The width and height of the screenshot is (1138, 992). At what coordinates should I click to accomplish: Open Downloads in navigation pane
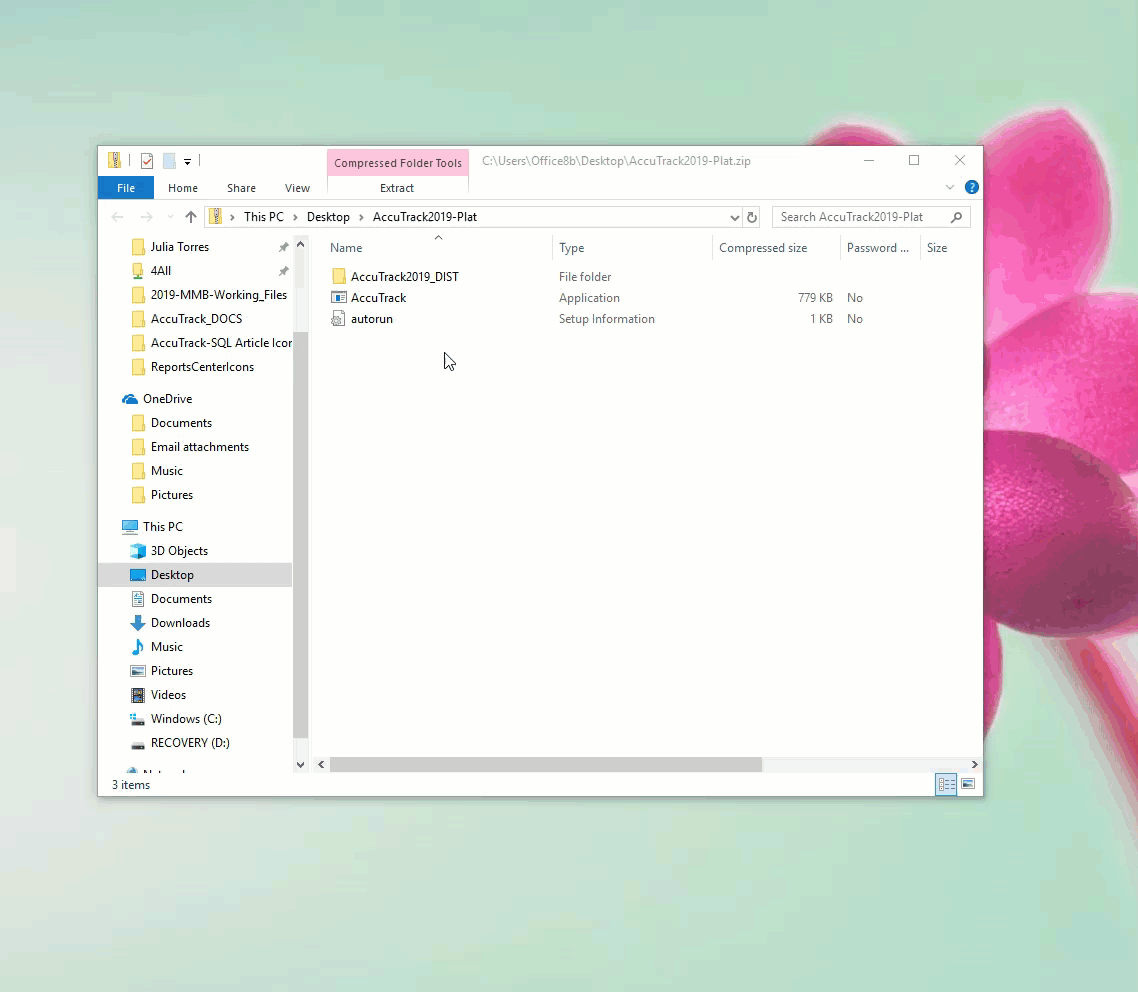(x=180, y=623)
